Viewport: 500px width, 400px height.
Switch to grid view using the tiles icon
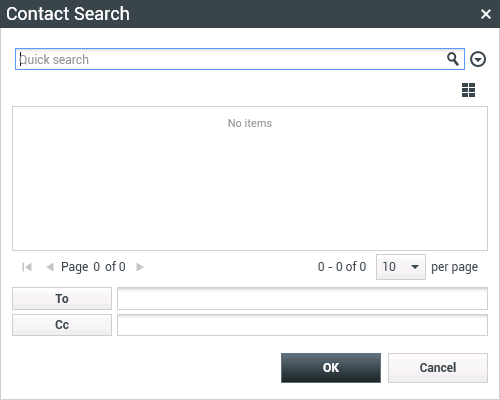point(468,90)
